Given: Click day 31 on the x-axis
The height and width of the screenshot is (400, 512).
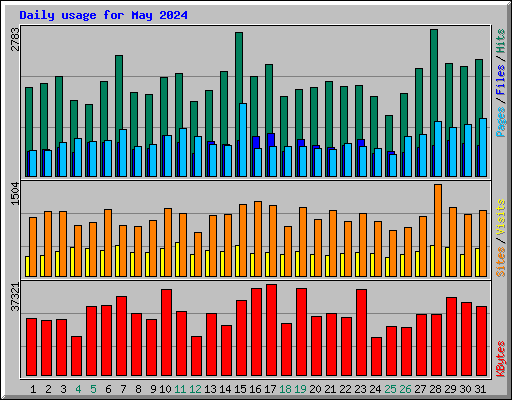Looking at the screenshot, I should (480, 389).
